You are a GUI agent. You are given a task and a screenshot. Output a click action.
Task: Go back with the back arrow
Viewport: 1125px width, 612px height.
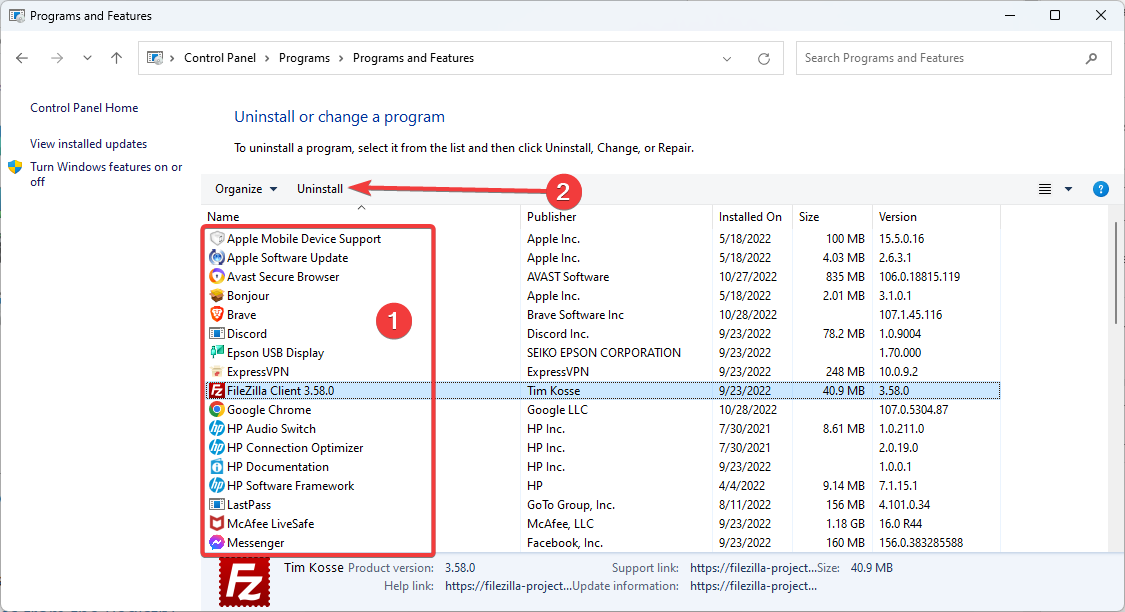(x=22, y=58)
